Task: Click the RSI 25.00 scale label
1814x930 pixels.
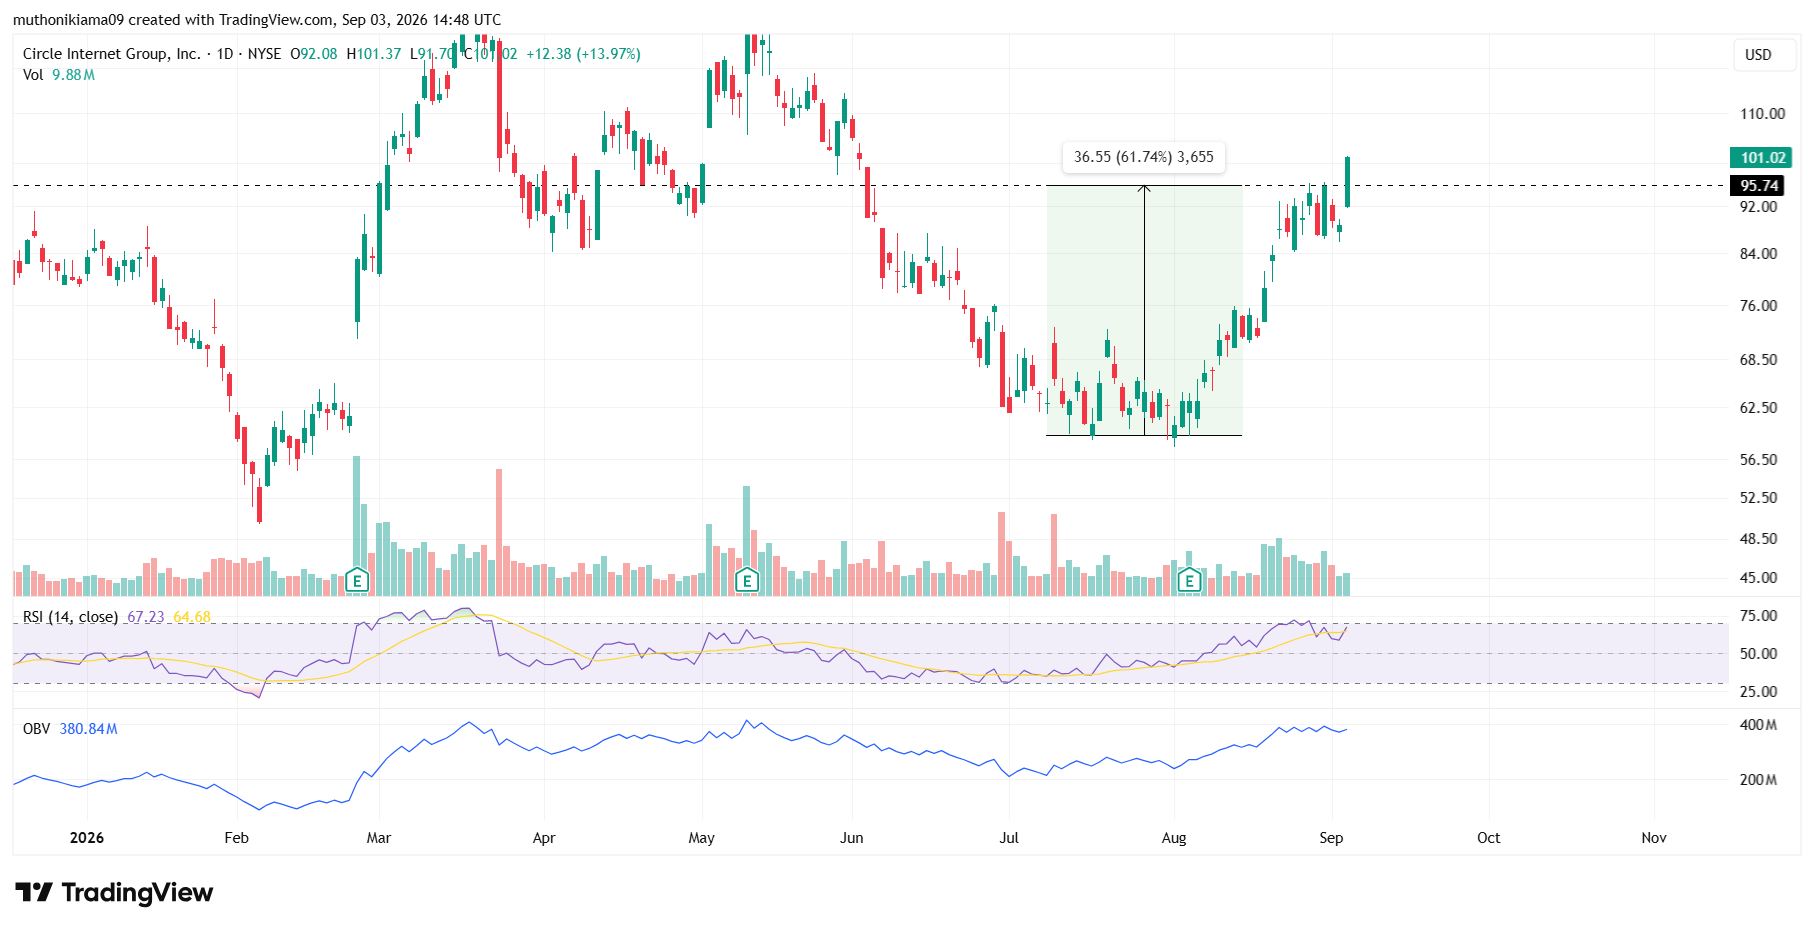Action: coord(1758,692)
